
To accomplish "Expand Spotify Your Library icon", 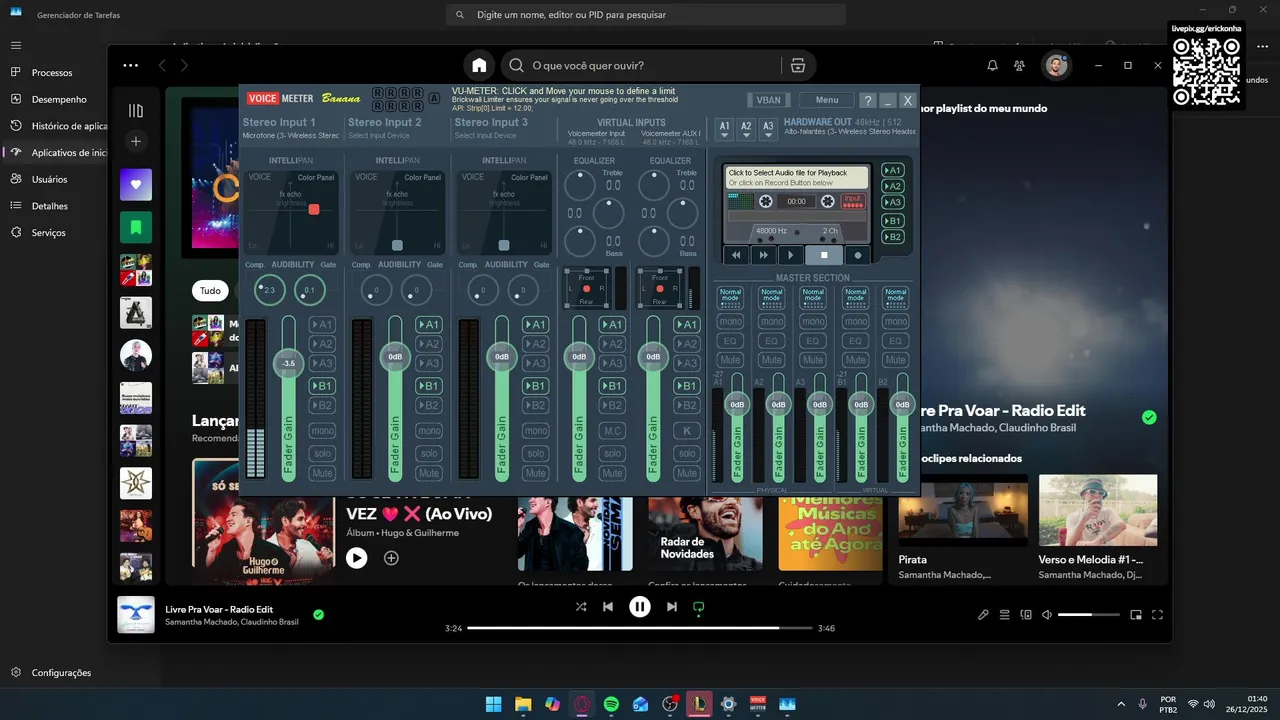I will click(136, 111).
